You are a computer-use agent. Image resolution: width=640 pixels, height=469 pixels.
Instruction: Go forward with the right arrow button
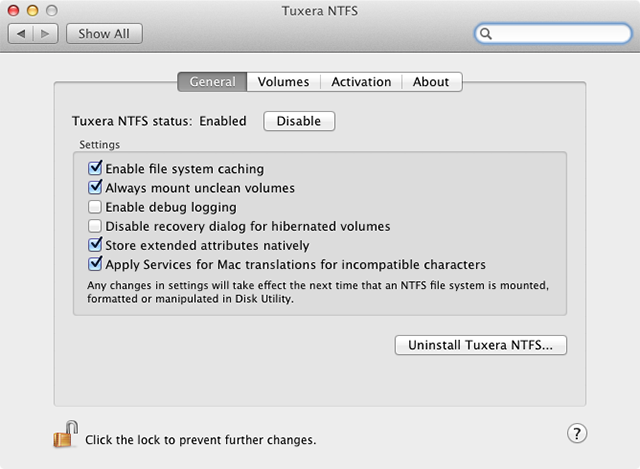point(45,33)
